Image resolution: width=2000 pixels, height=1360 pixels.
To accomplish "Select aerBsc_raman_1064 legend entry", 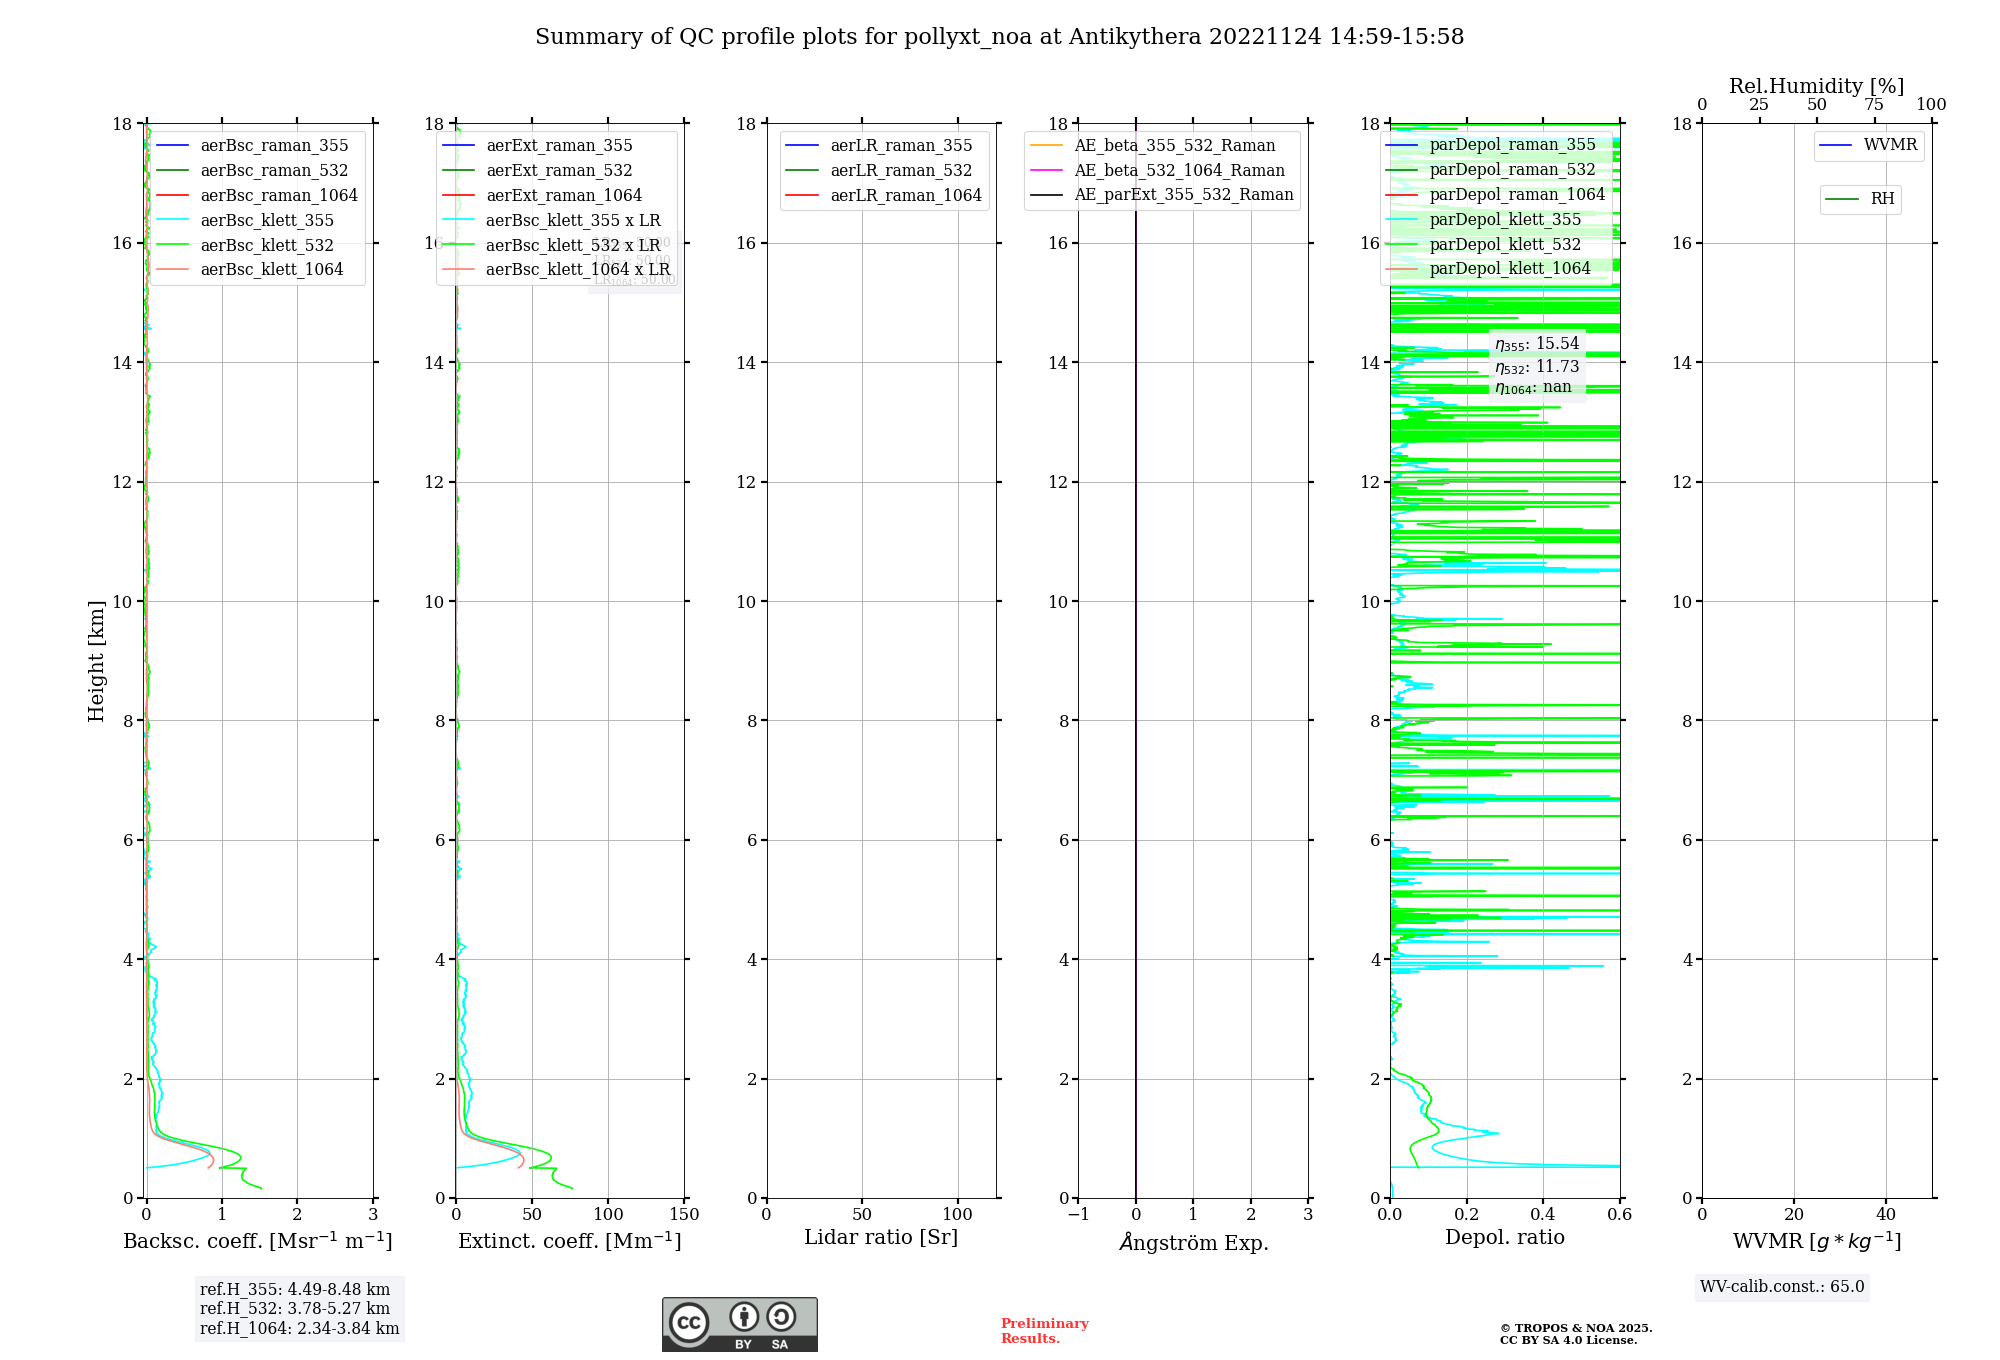I will pyautogui.click(x=257, y=196).
